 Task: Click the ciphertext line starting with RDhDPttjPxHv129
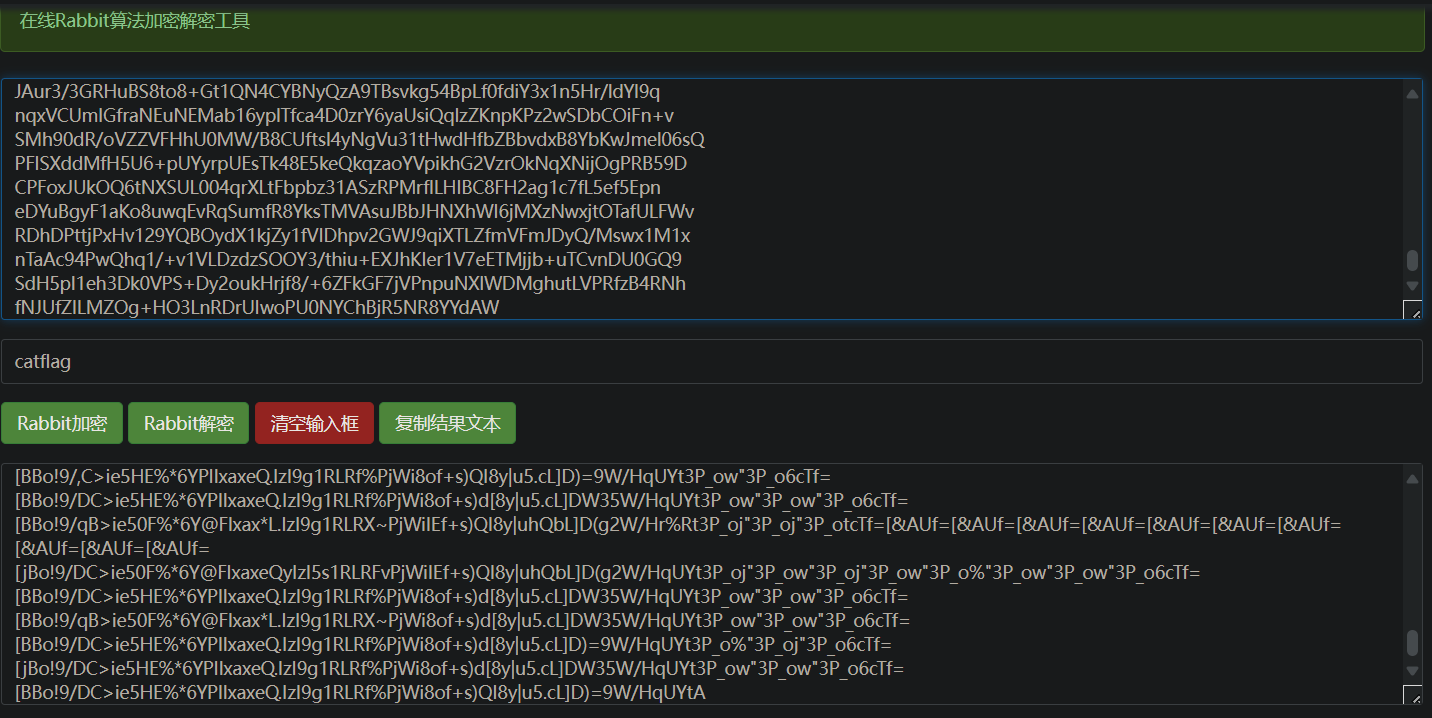click(x=353, y=236)
